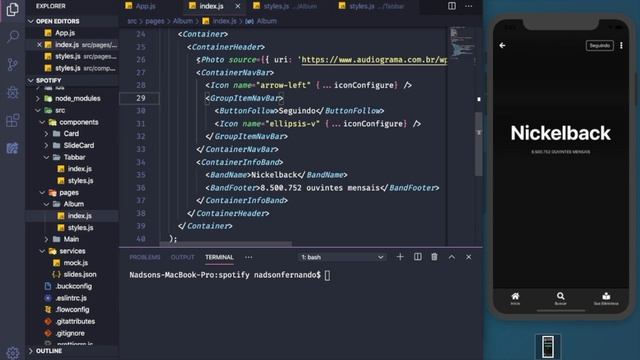
Task: Click the Album breadcrumb folder
Action: 182,21
